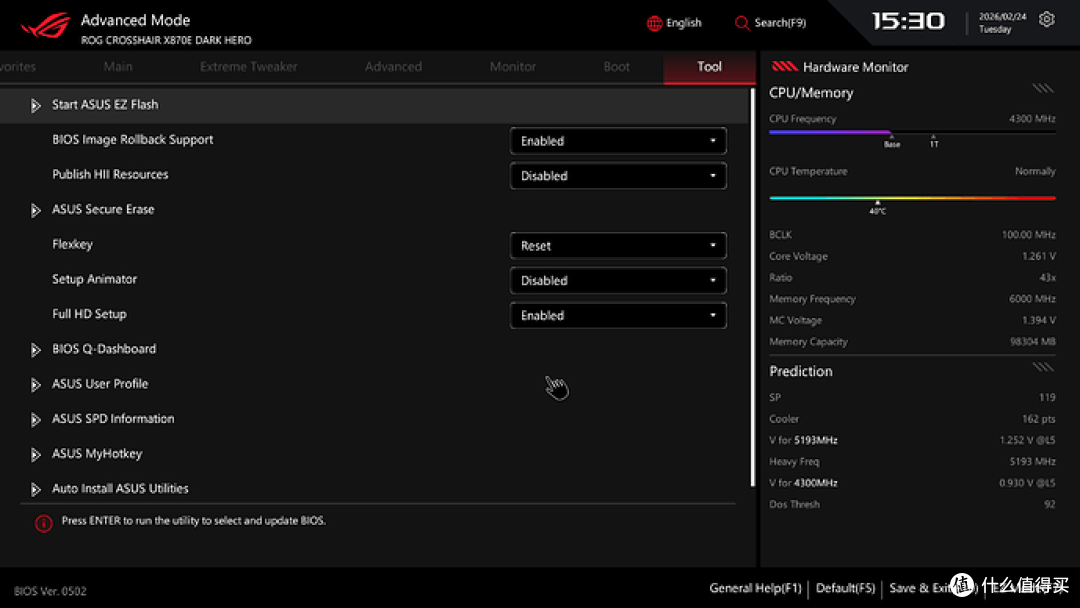The height and width of the screenshot is (608, 1080).
Task: Switch to the Main tab
Action: [118, 67]
